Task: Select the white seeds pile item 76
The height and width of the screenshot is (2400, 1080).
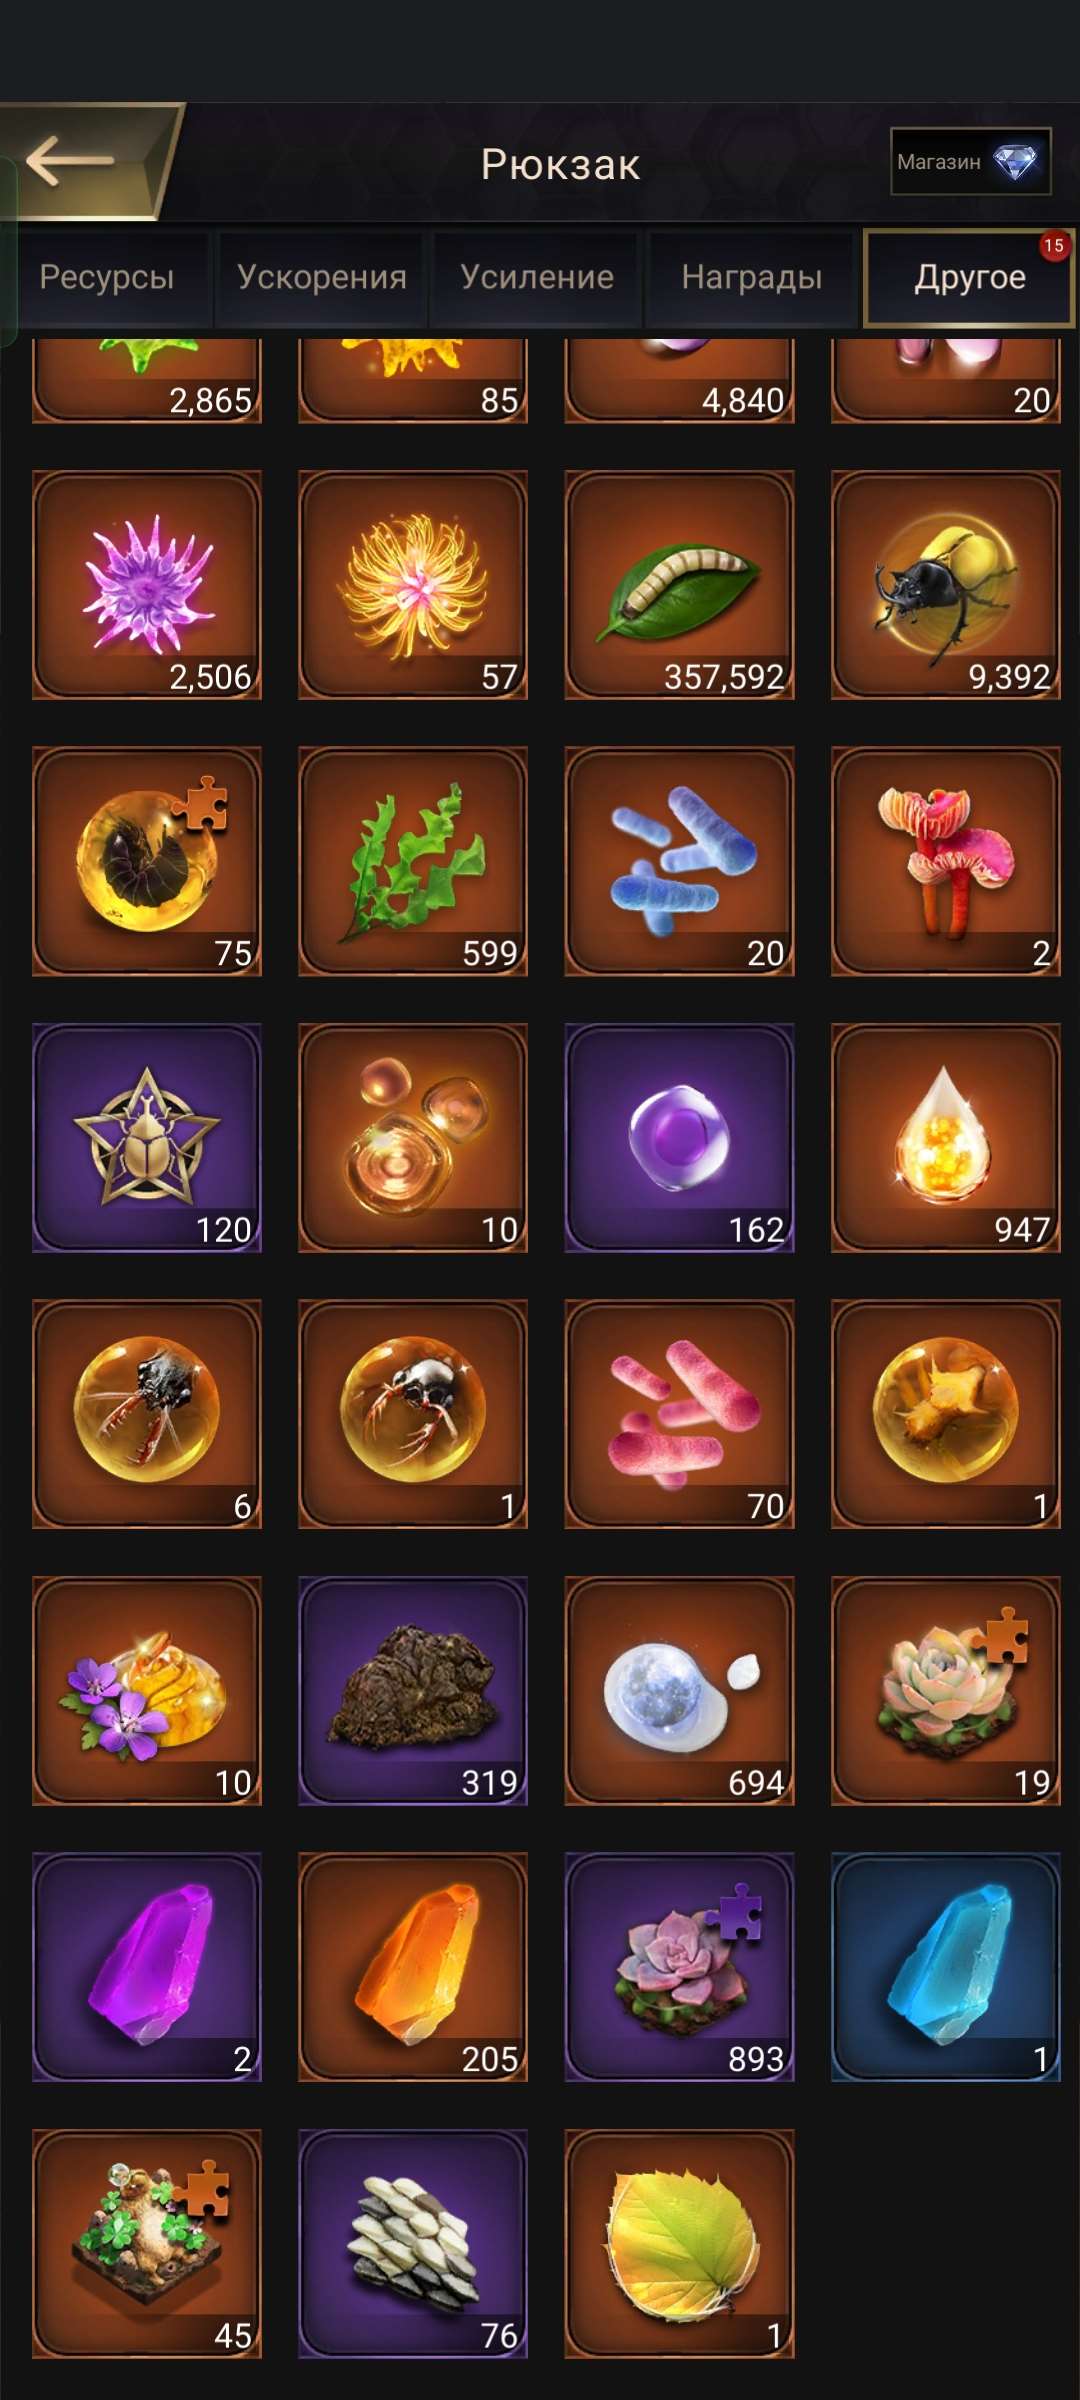Action: (413, 2244)
